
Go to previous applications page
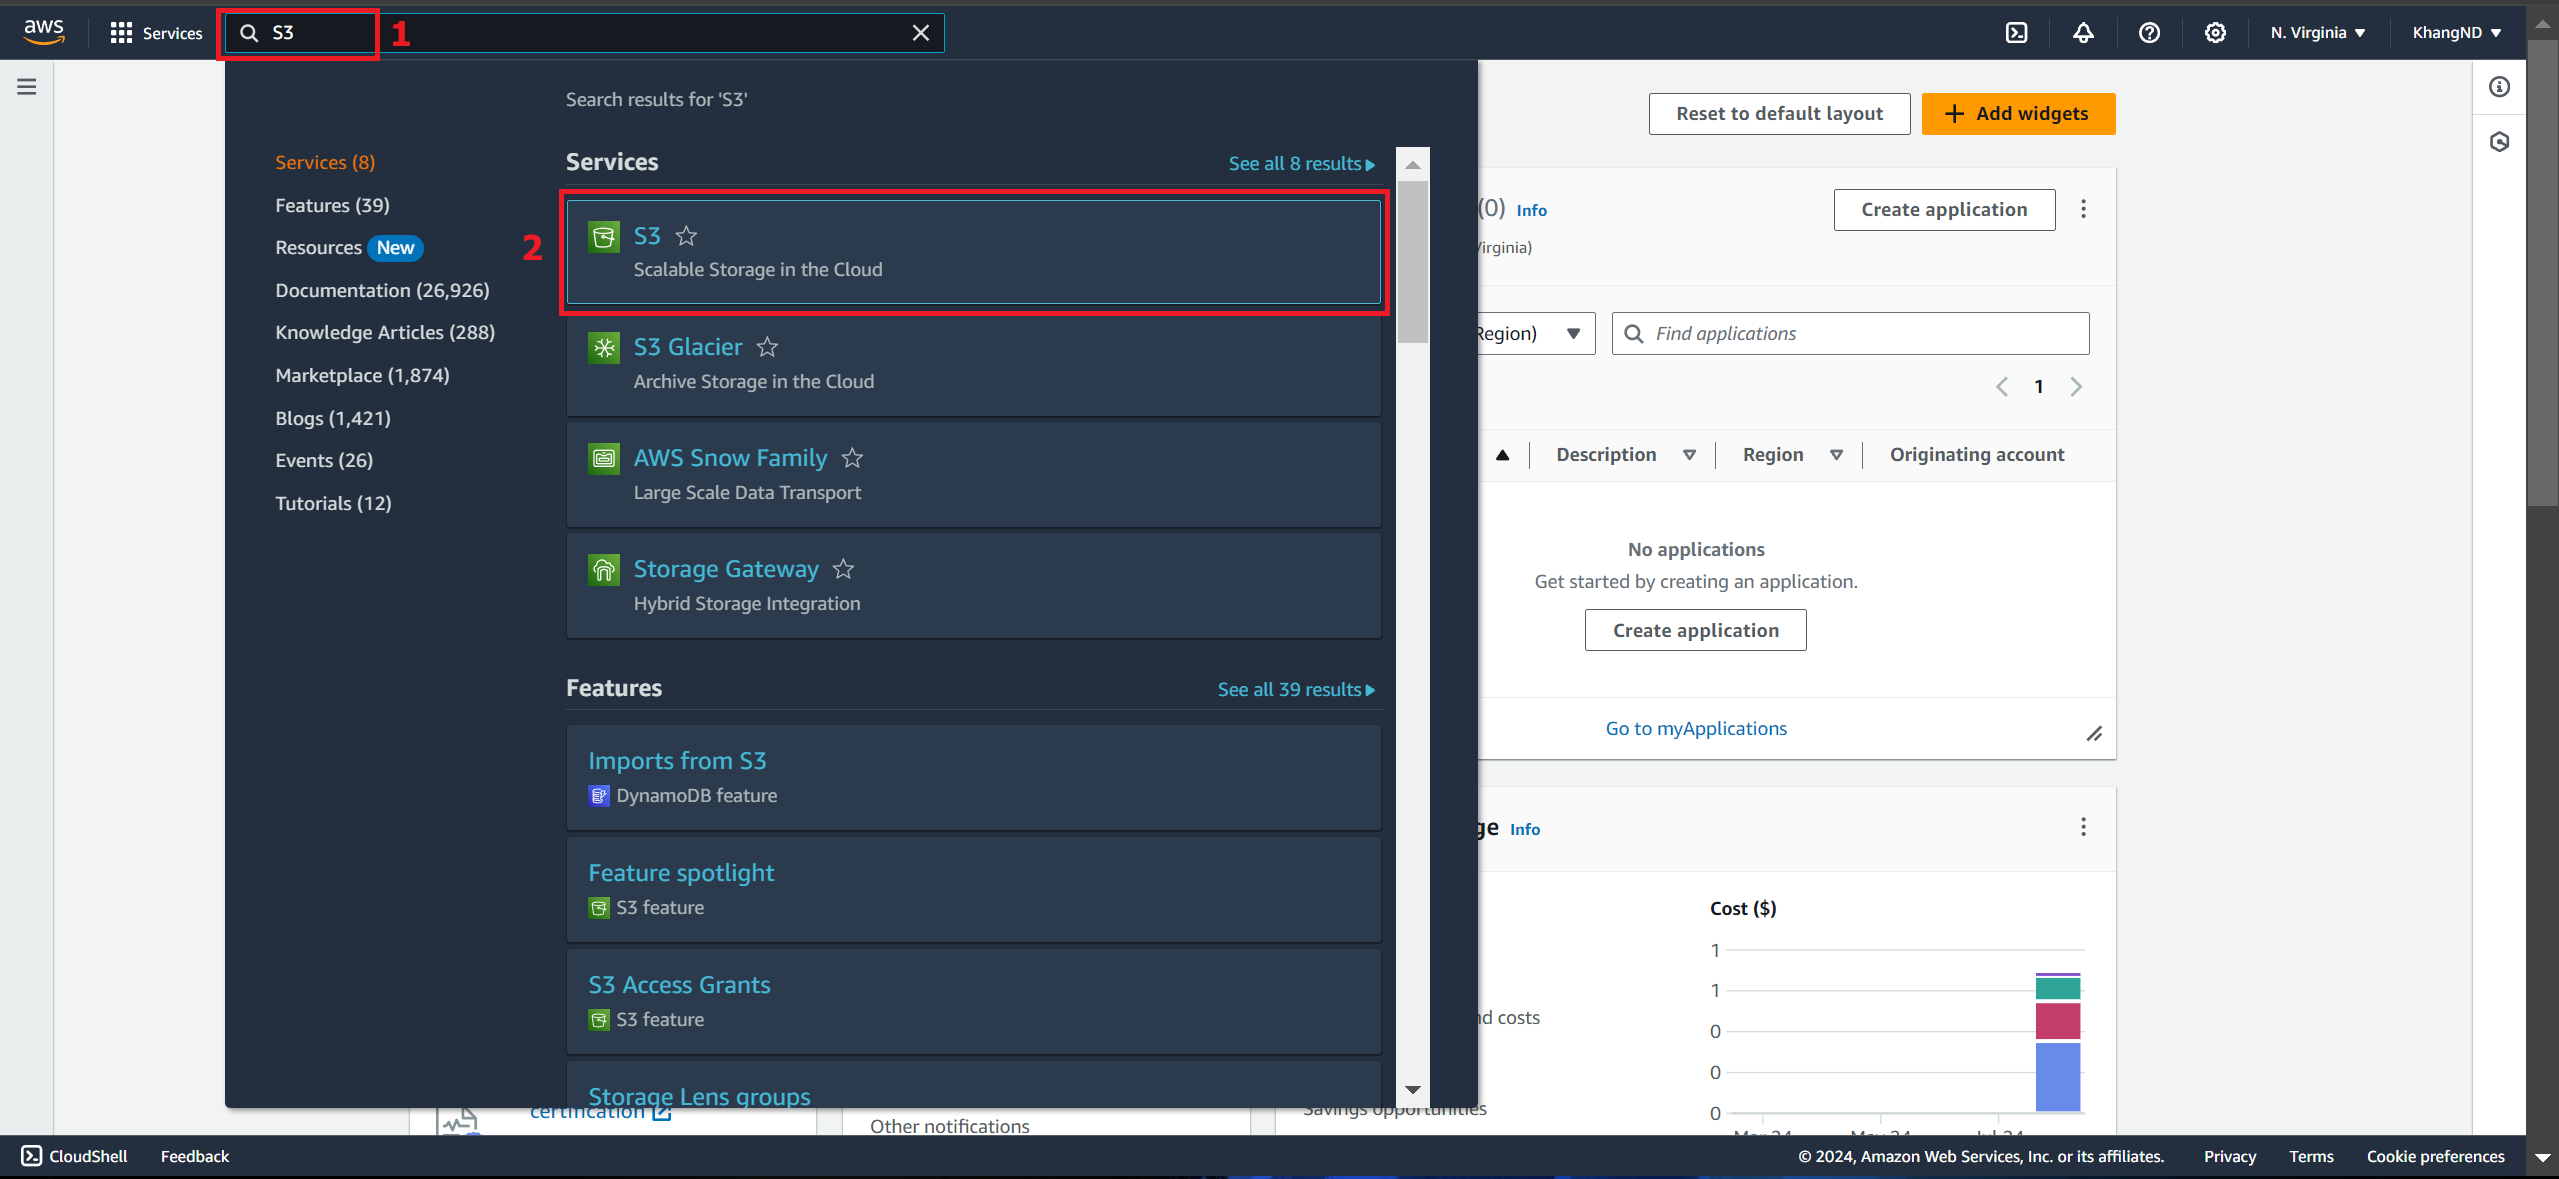tap(2002, 387)
